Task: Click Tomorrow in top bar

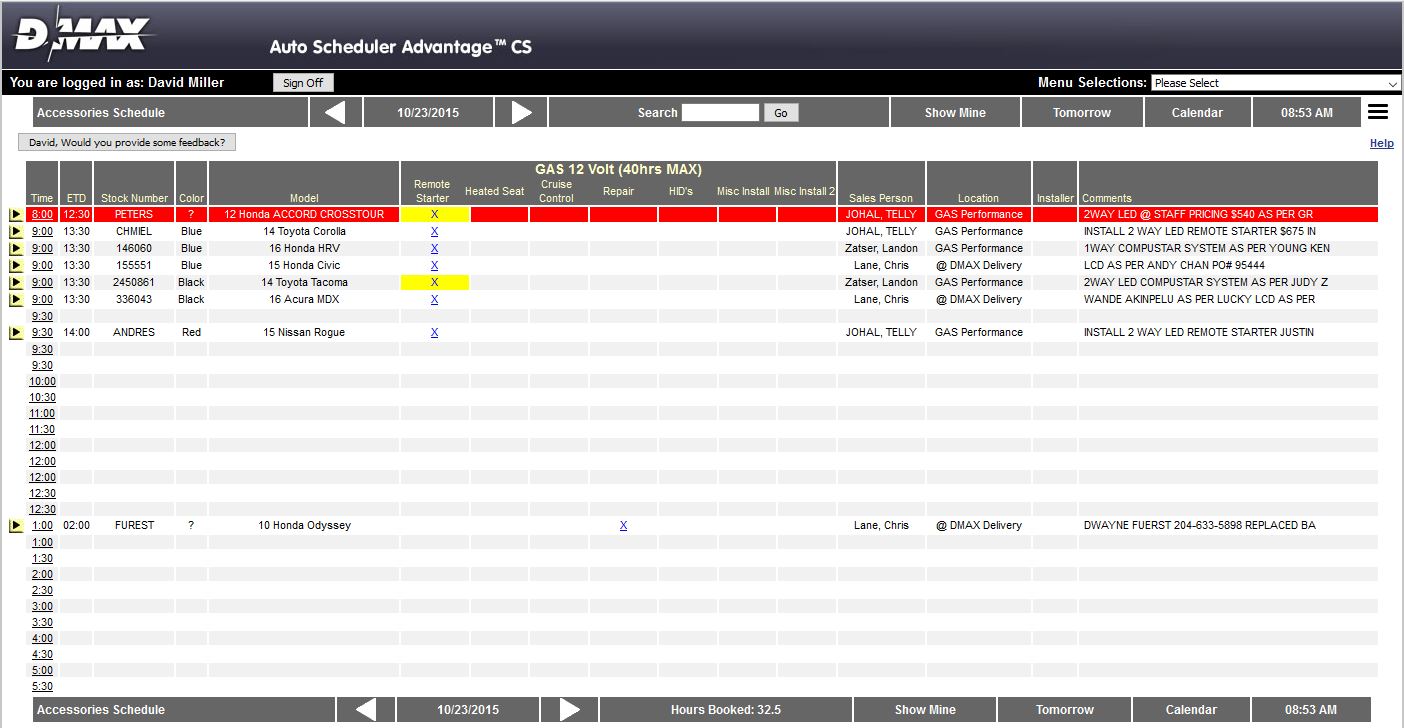Action: pyautogui.click(x=1082, y=112)
